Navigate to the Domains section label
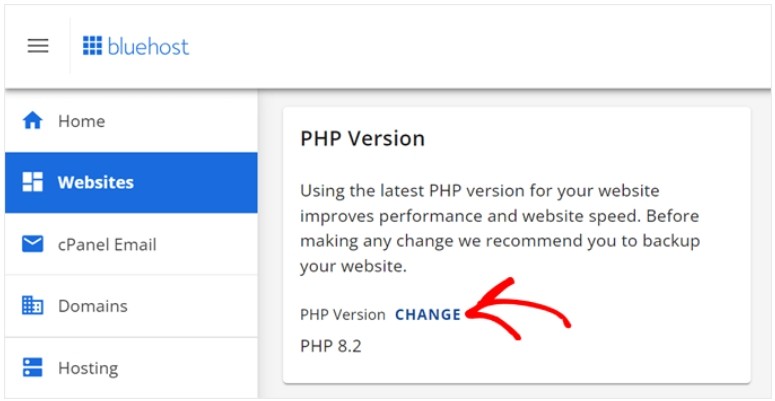This screenshot has height=401, width=775. point(93,306)
